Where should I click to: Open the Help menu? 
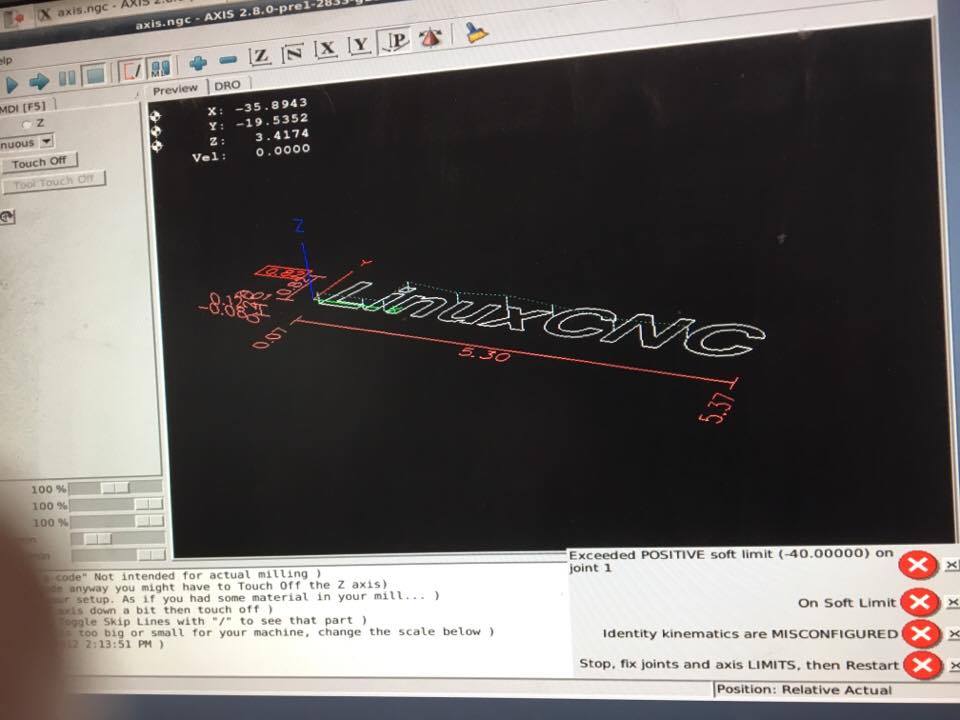[x=6, y=60]
